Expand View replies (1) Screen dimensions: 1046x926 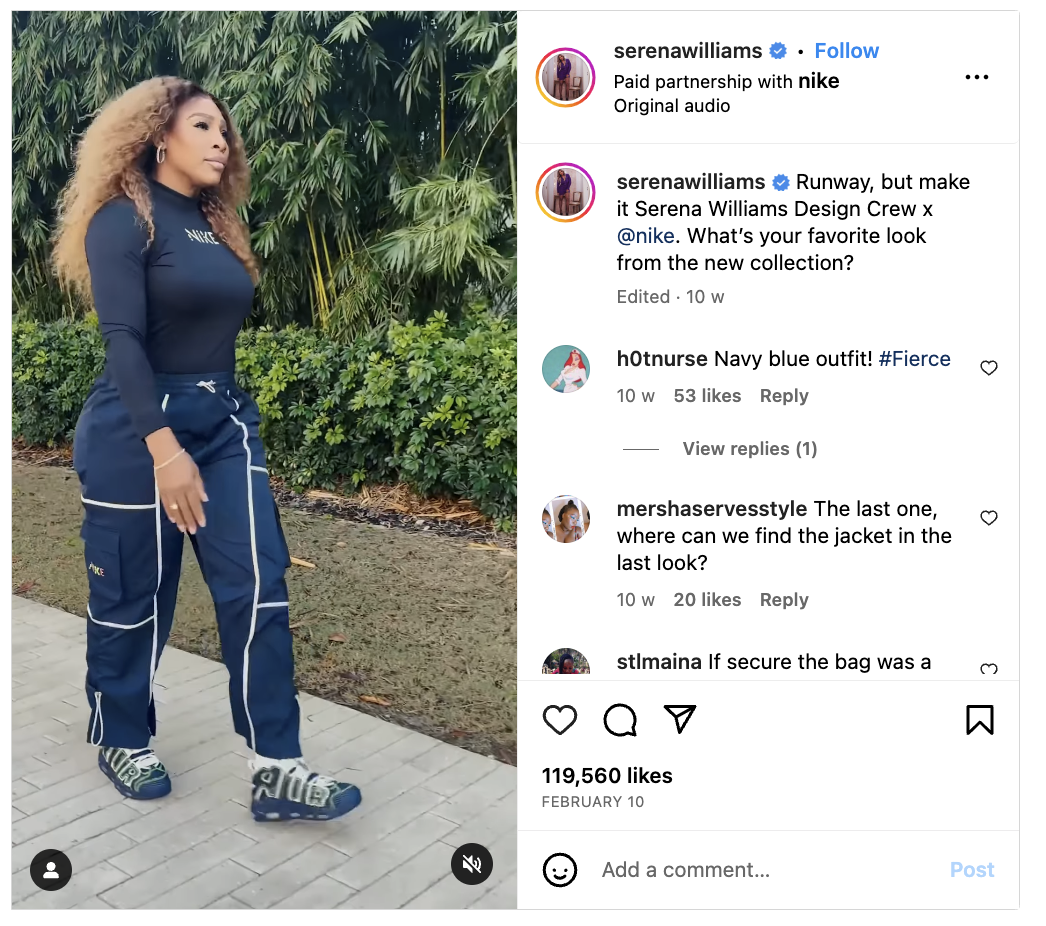749,449
